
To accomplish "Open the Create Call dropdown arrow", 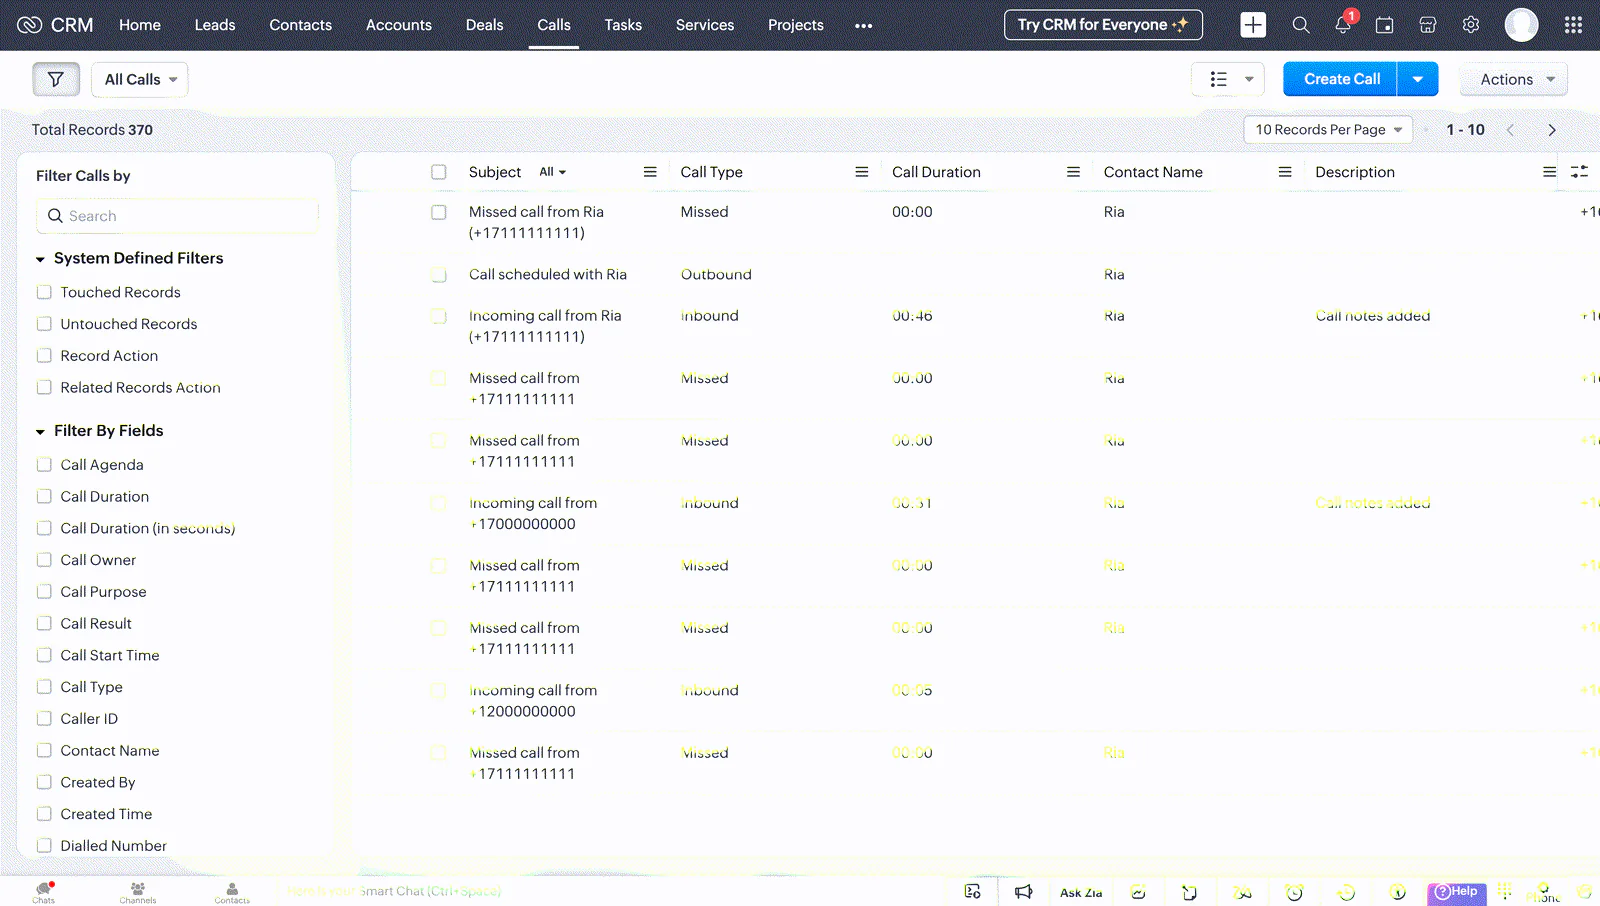I will click(1418, 79).
